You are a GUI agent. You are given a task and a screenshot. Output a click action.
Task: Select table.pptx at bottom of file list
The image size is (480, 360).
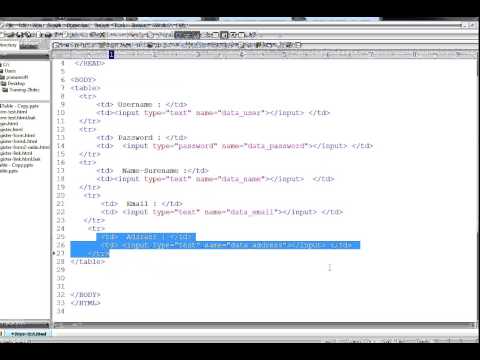(x=9, y=171)
